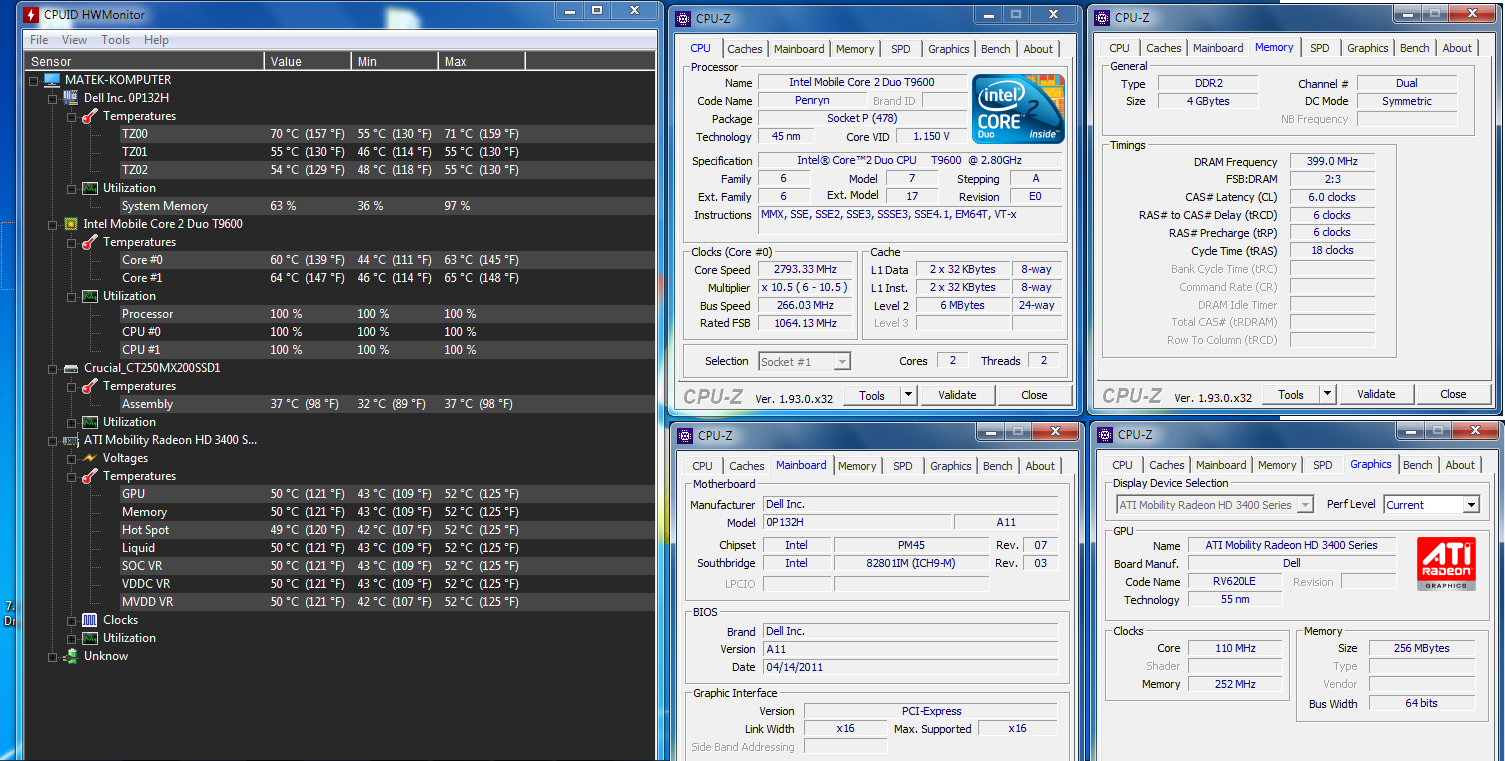Click the Dell Inc. 0P132H motherboard icon
This screenshot has width=1505, height=761.
tap(71, 98)
